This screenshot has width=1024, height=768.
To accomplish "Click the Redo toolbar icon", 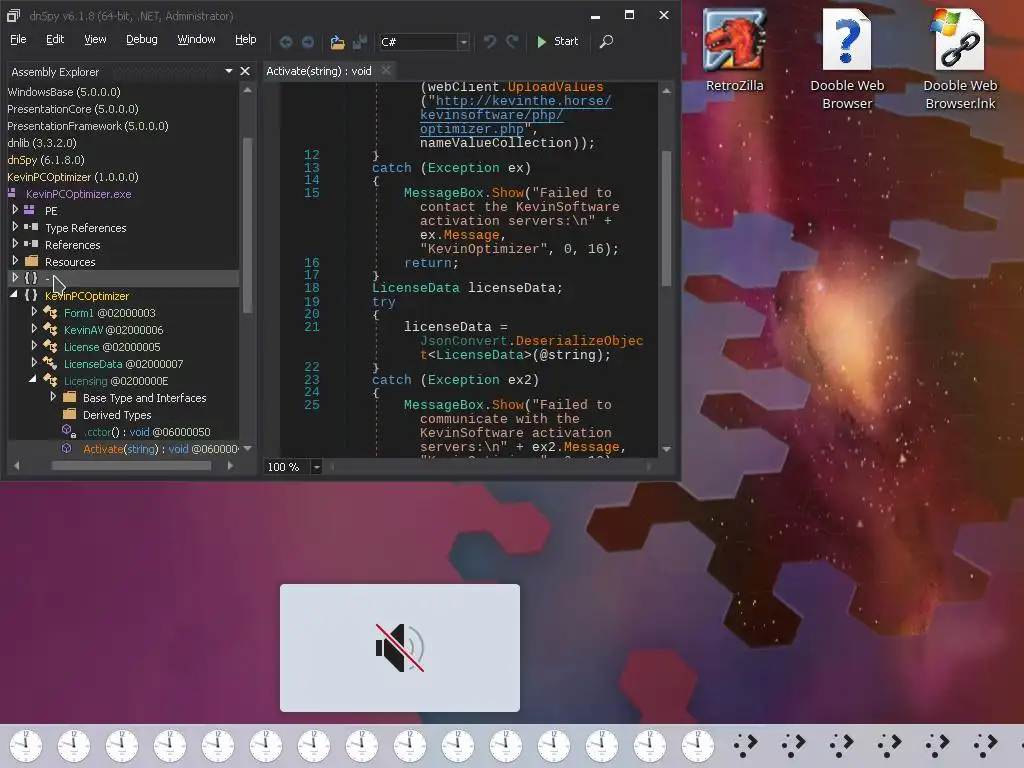I will (512, 42).
